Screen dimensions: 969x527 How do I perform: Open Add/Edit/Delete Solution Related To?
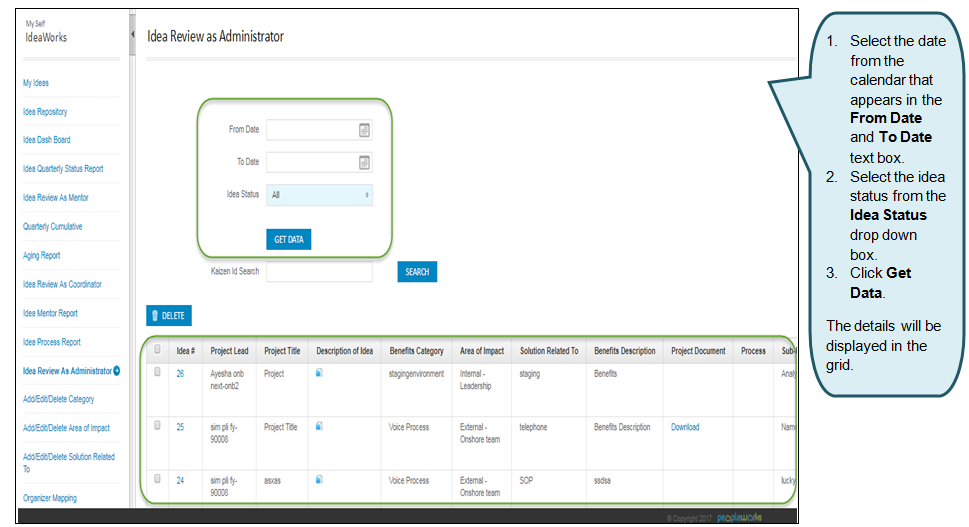[69, 463]
